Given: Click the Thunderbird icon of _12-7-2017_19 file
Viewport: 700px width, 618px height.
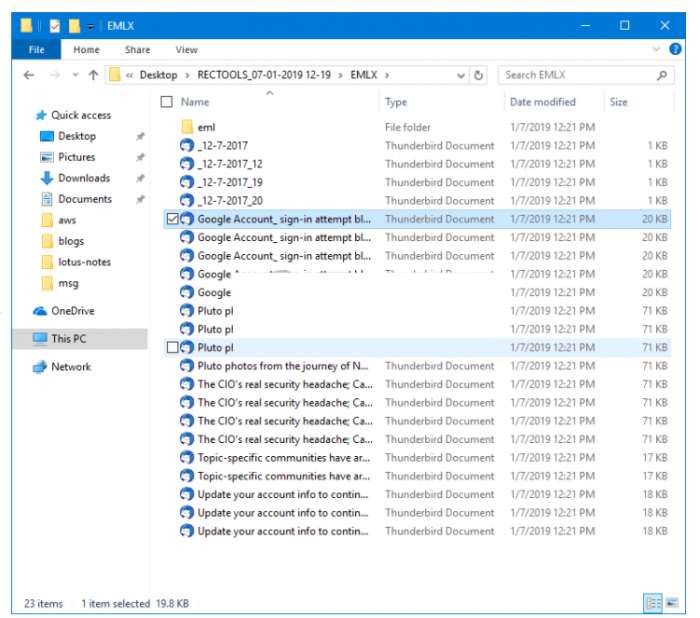Looking at the screenshot, I should (186, 182).
